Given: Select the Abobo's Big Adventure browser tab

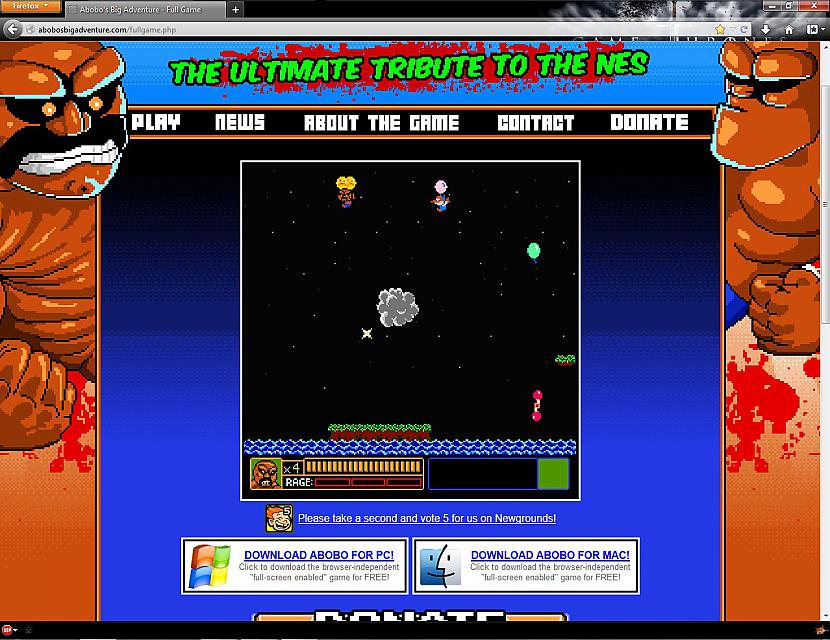Looking at the screenshot, I should click(145, 10).
